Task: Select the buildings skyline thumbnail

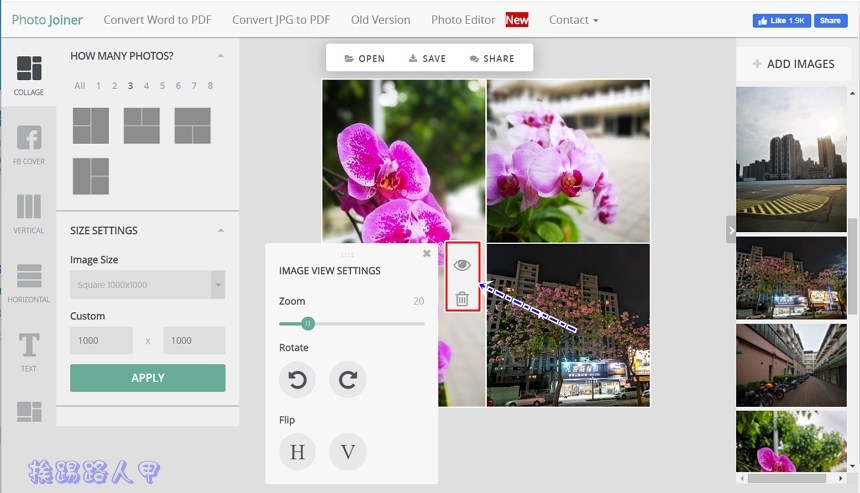Action: pos(791,160)
